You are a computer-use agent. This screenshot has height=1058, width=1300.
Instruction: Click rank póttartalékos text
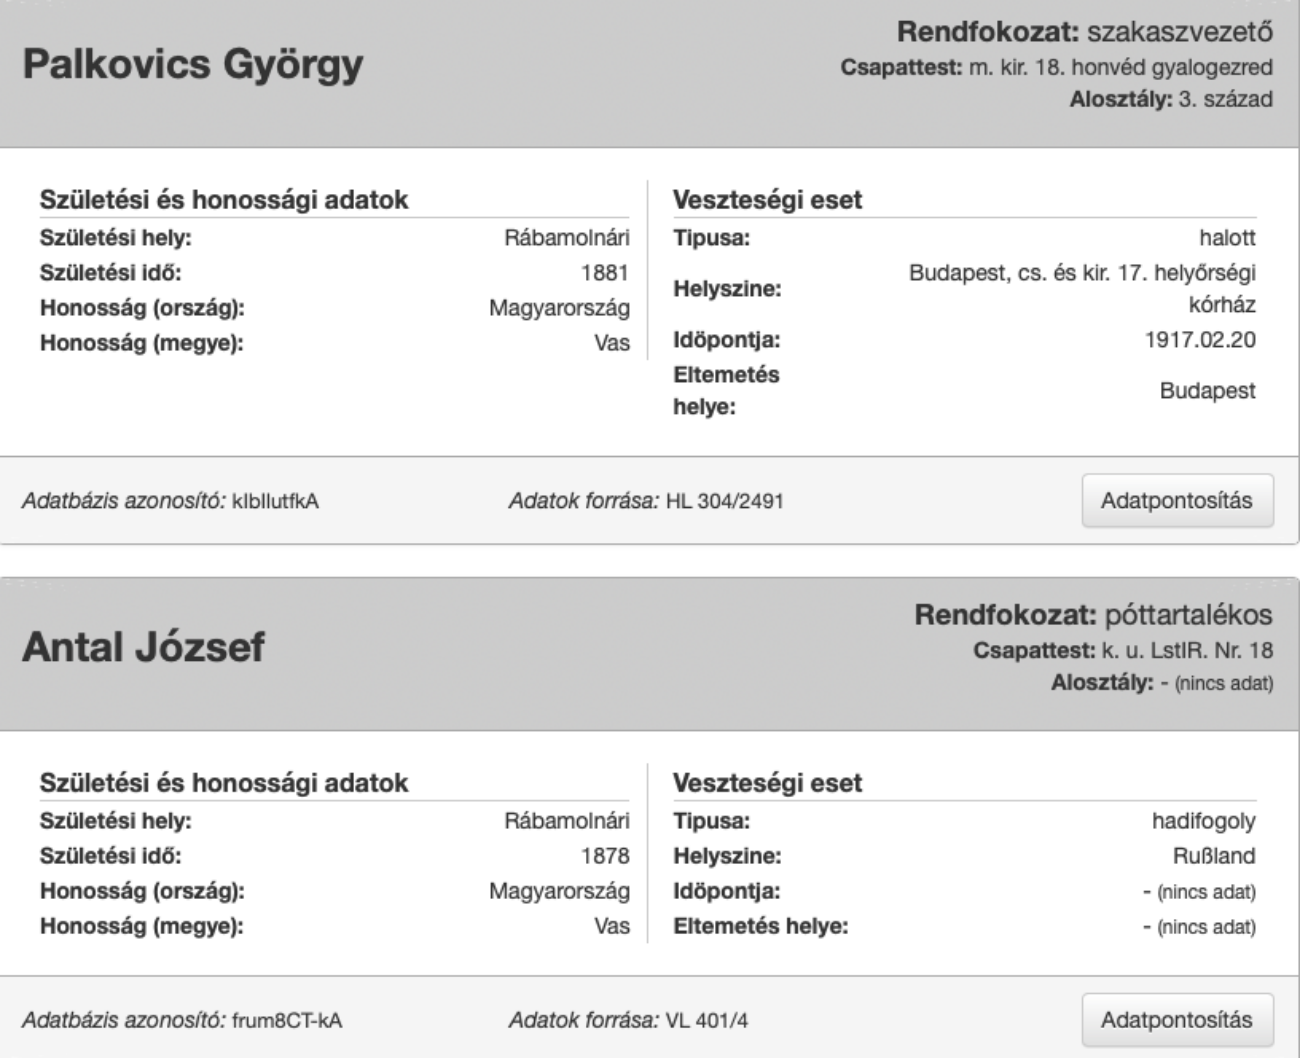pos(1189,615)
